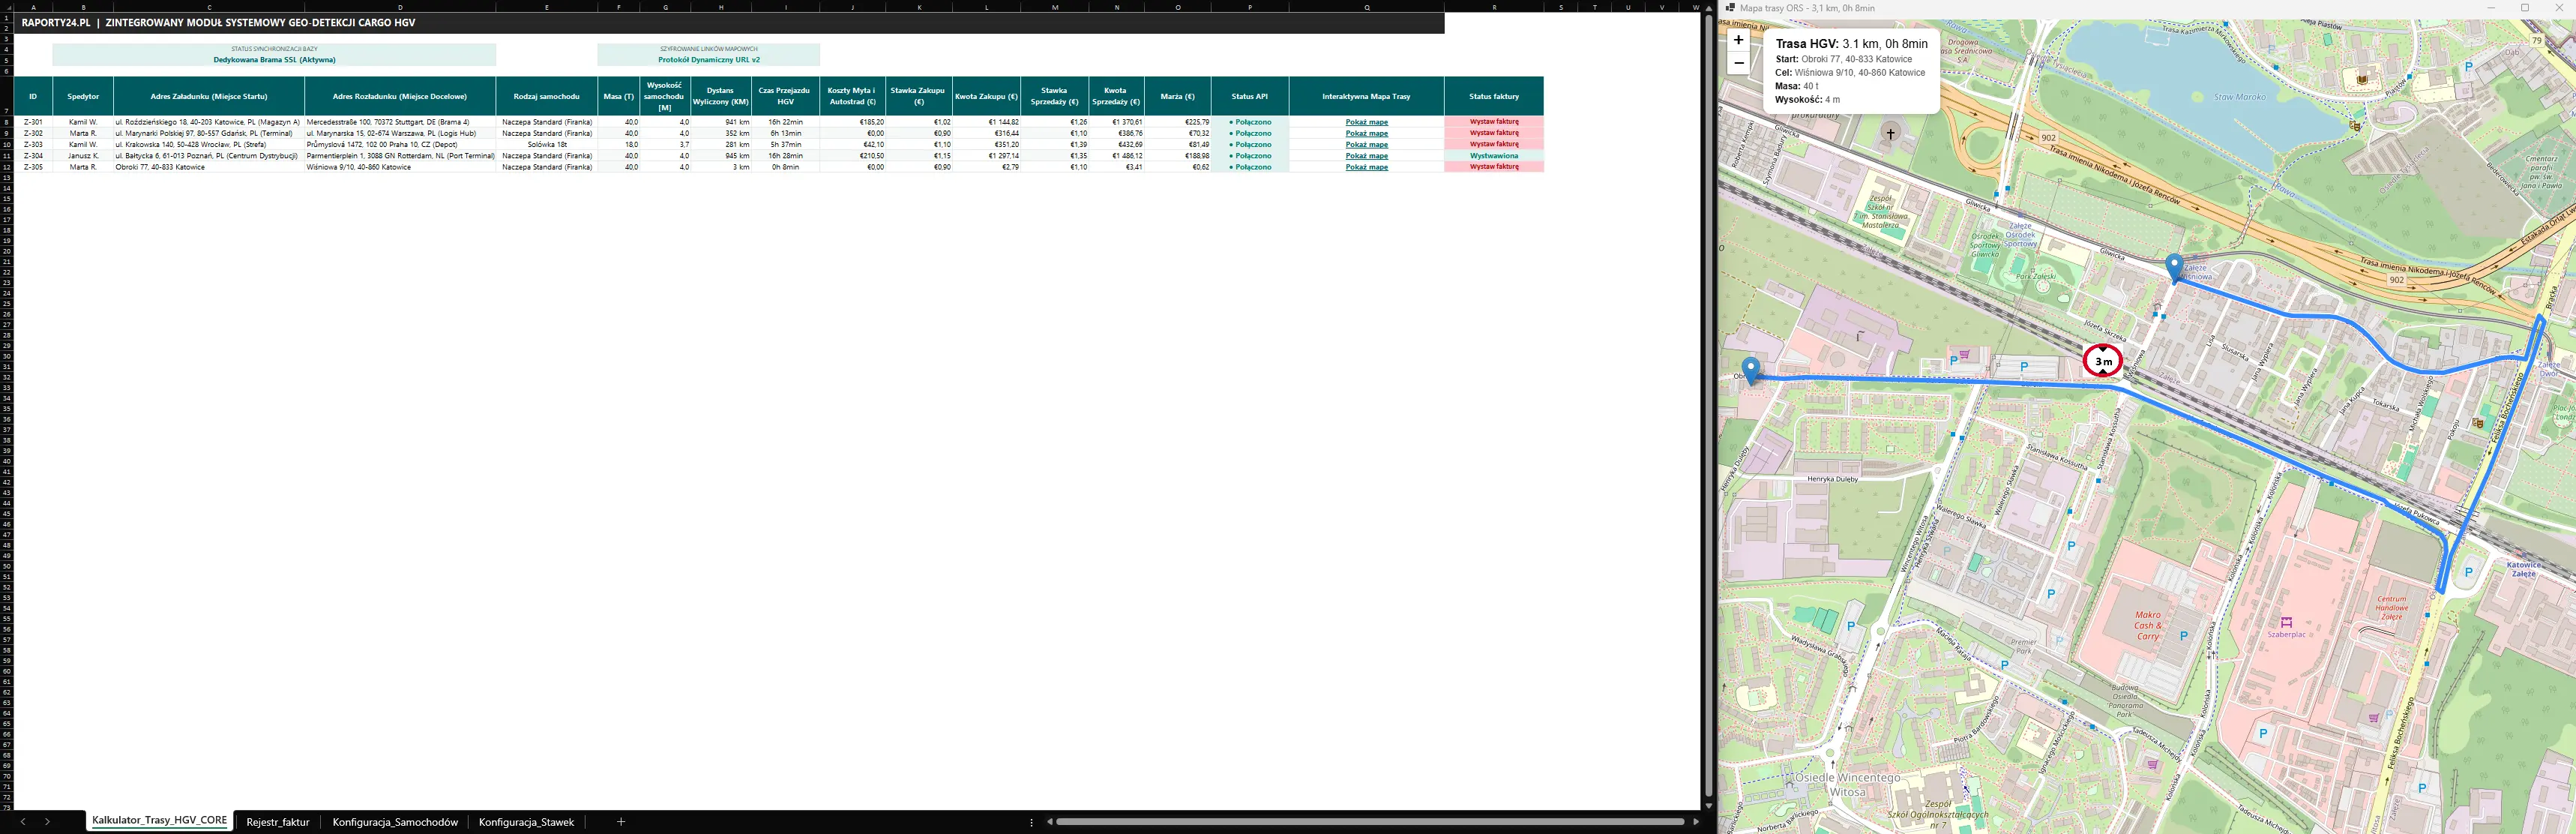Select the Status faktury header cell
The image size is (2576, 834).
coord(1494,97)
